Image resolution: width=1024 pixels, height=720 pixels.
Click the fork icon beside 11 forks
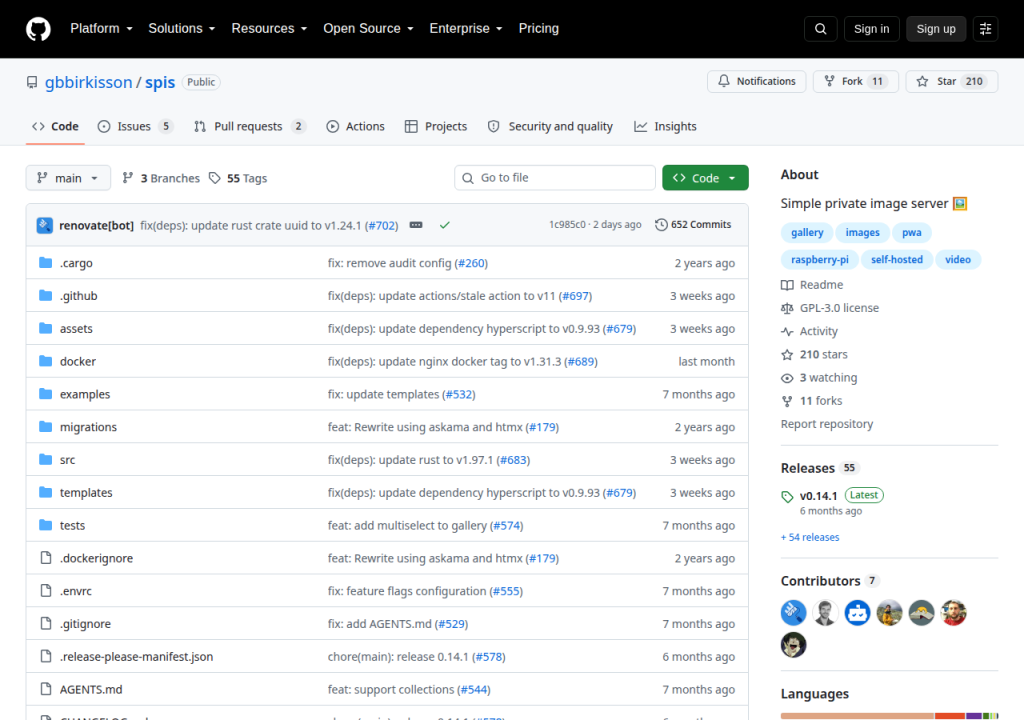(787, 401)
